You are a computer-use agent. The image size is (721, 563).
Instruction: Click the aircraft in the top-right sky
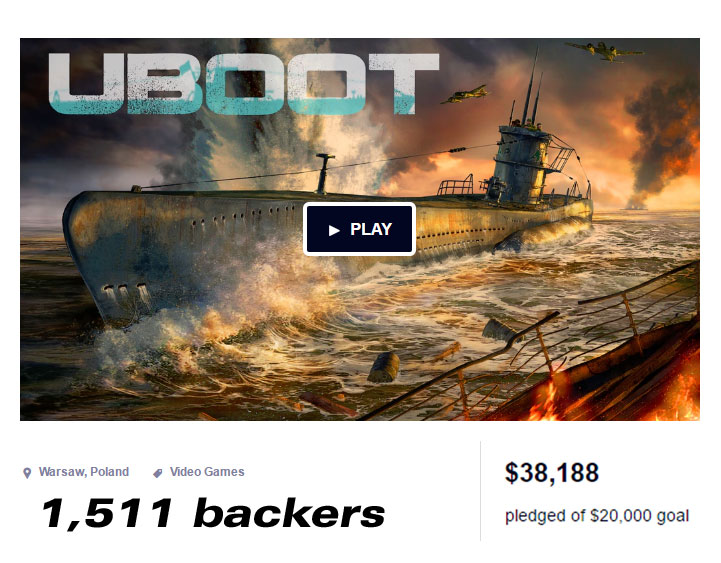pos(605,52)
